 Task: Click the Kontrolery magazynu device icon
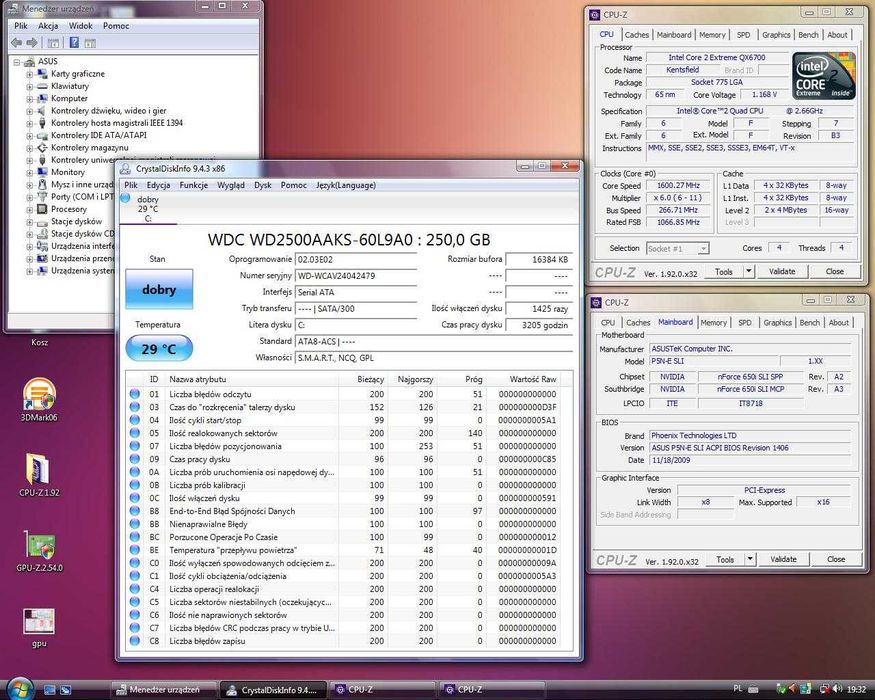coord(42,147)
